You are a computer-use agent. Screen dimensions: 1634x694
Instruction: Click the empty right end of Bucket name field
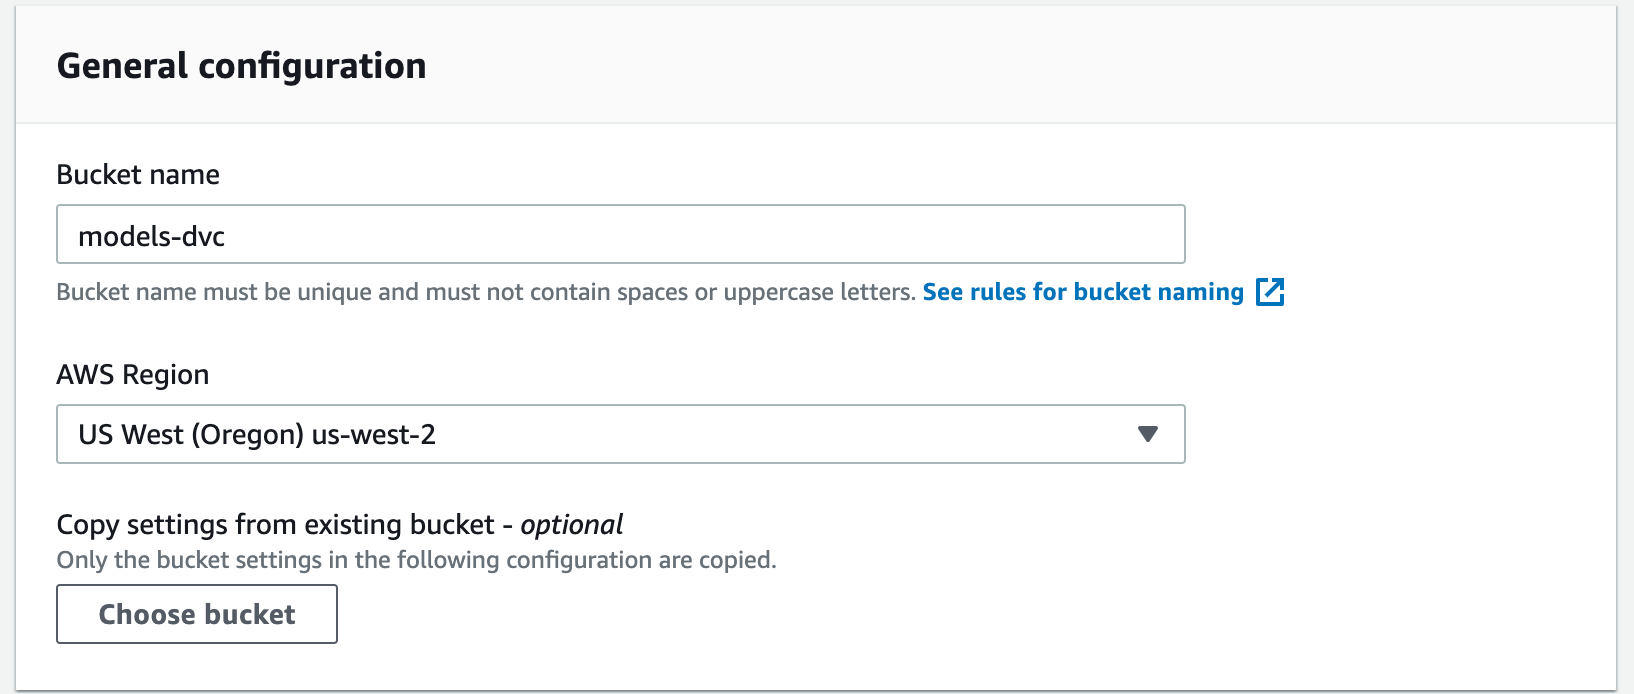tap(1100, 235)
